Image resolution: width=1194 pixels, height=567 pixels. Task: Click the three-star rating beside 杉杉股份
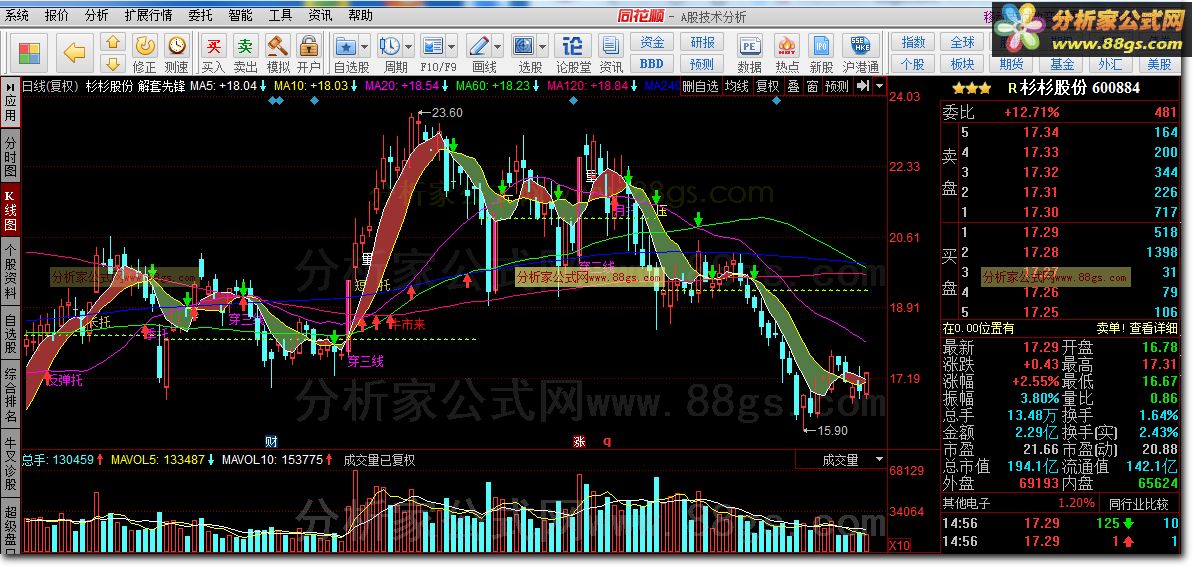tap(972, 88)
